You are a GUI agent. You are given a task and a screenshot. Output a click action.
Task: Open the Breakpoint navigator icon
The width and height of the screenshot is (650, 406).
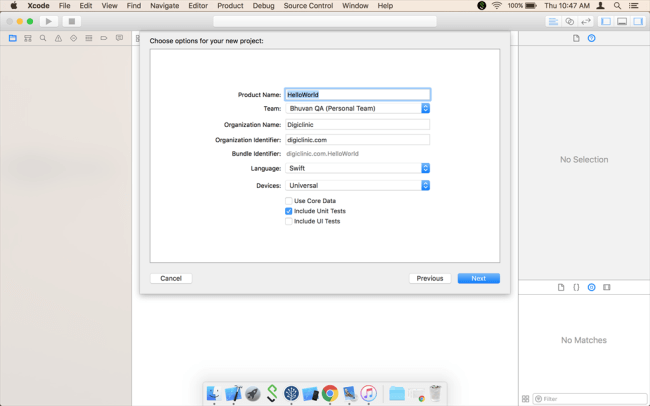(x=104, y=38)
